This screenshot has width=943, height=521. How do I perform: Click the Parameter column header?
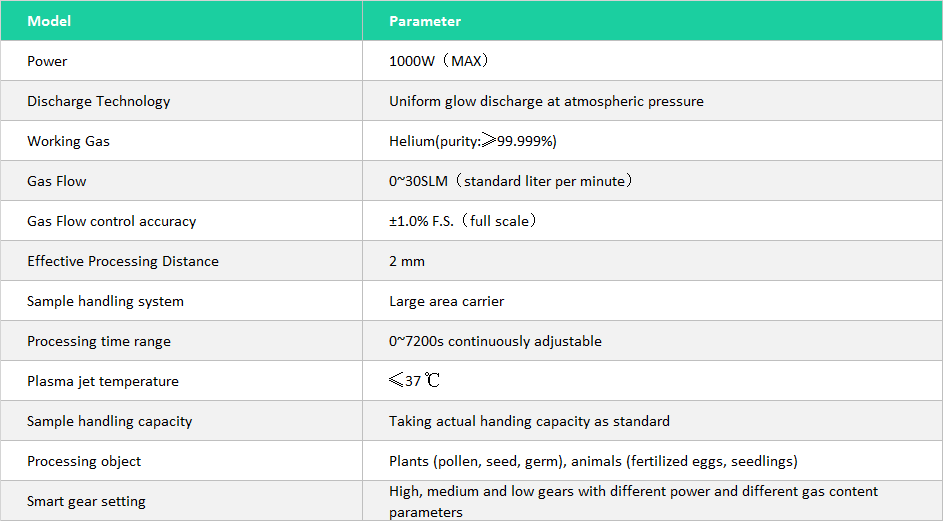[425, 21]
